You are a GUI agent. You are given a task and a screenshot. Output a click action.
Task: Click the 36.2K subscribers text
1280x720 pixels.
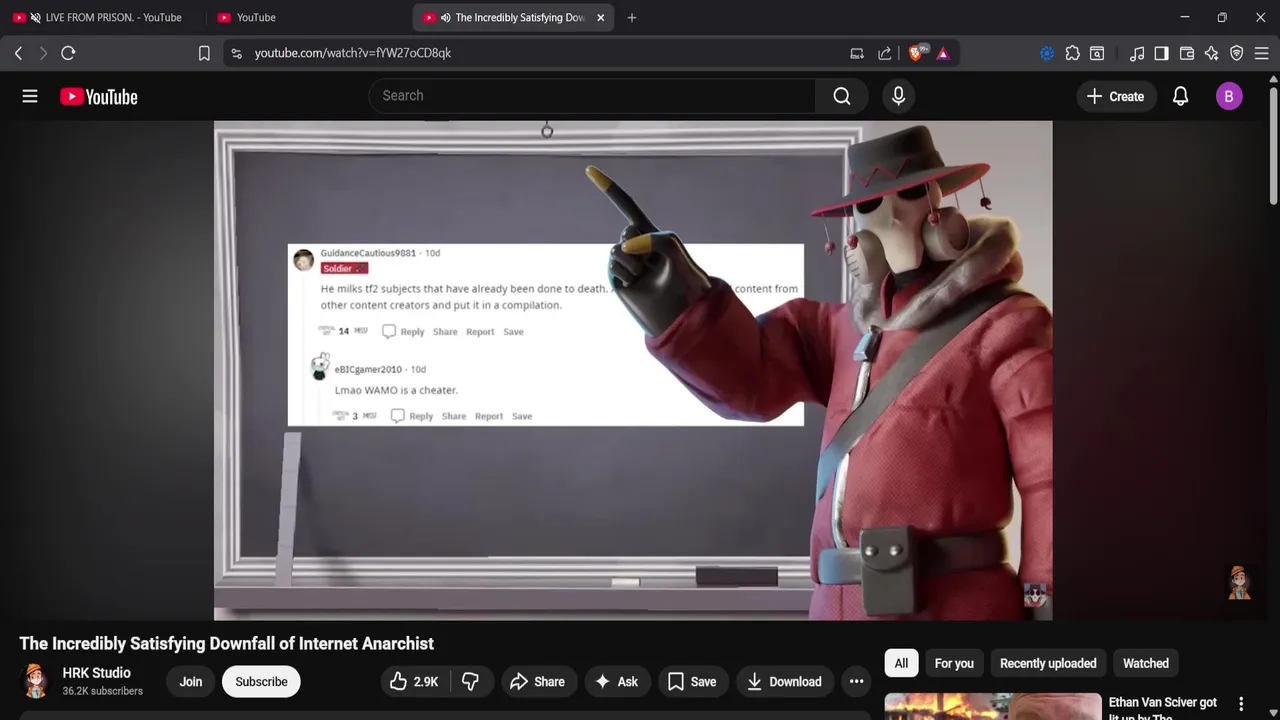tap(102, 691)
